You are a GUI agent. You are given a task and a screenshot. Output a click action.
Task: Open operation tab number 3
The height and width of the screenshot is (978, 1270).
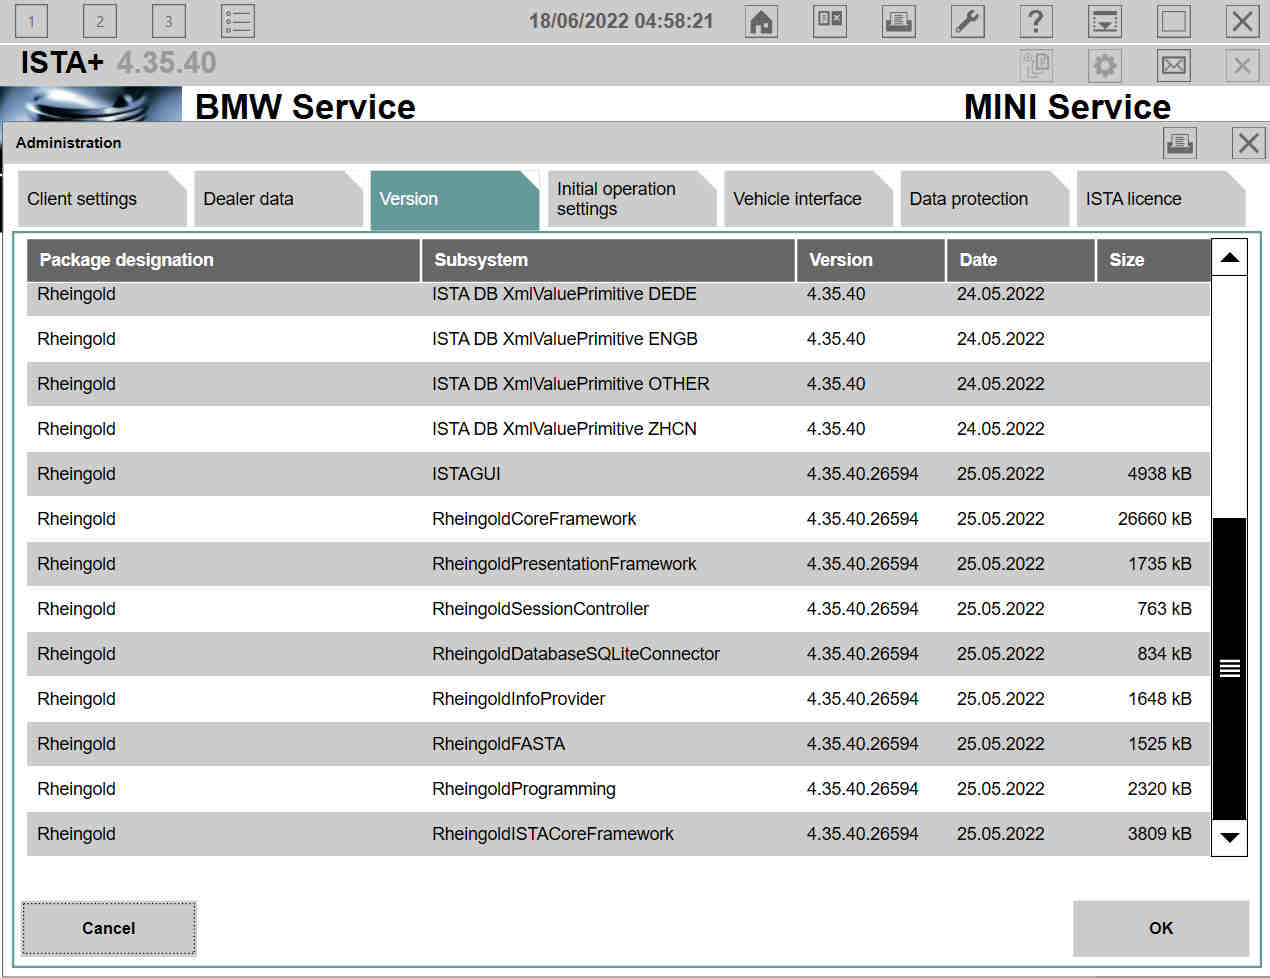tap(168, 21)
